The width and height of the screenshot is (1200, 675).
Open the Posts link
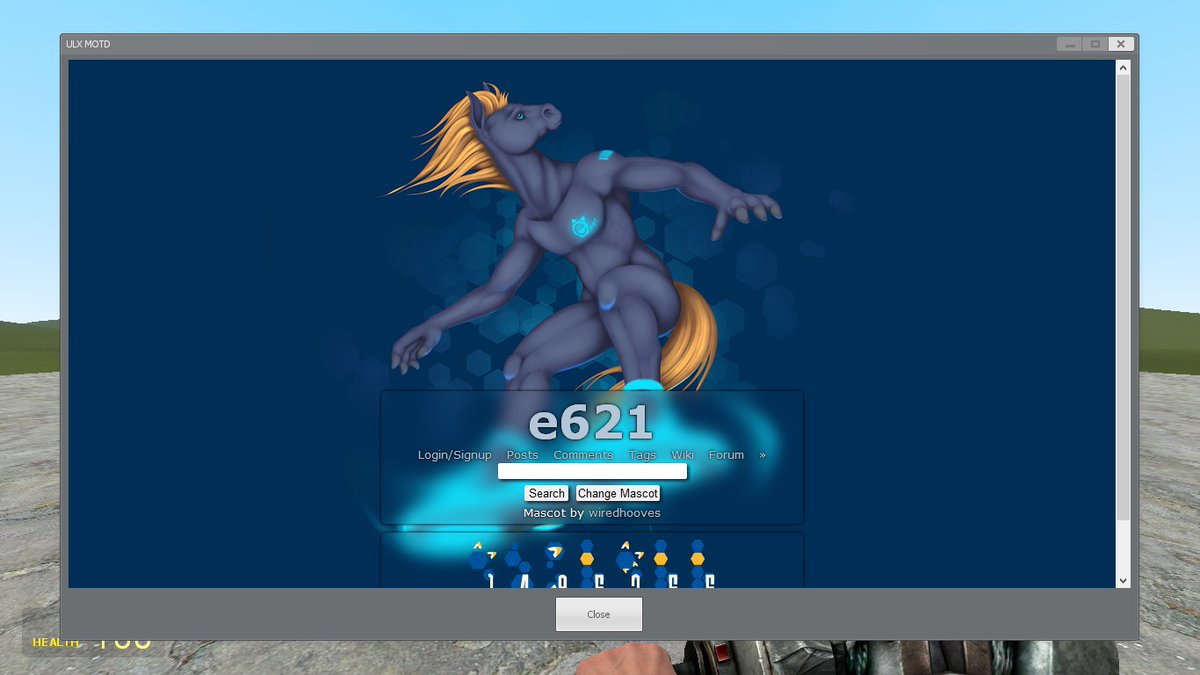coord(522,455)
